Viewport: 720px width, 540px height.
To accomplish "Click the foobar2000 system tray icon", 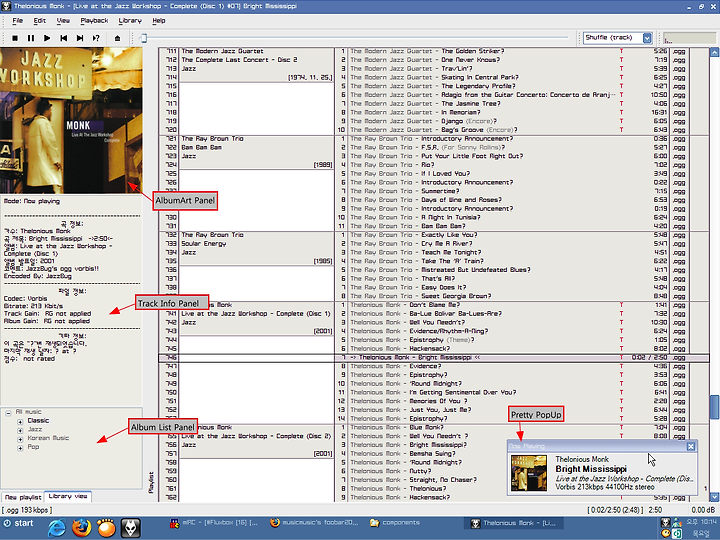I will point(665,522).
